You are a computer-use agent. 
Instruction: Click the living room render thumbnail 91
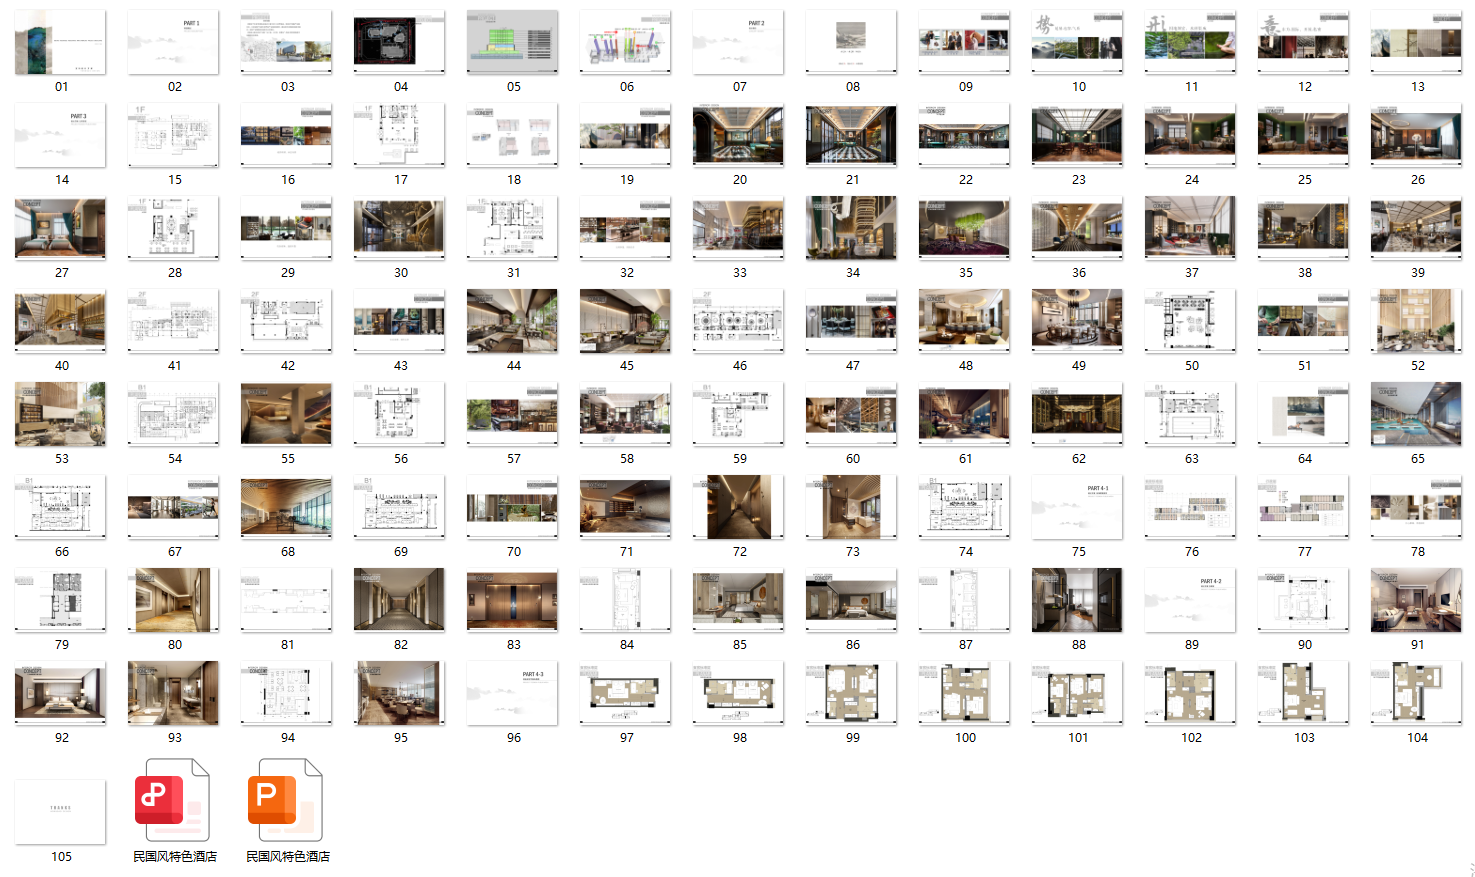click(x=1416, y=600)
